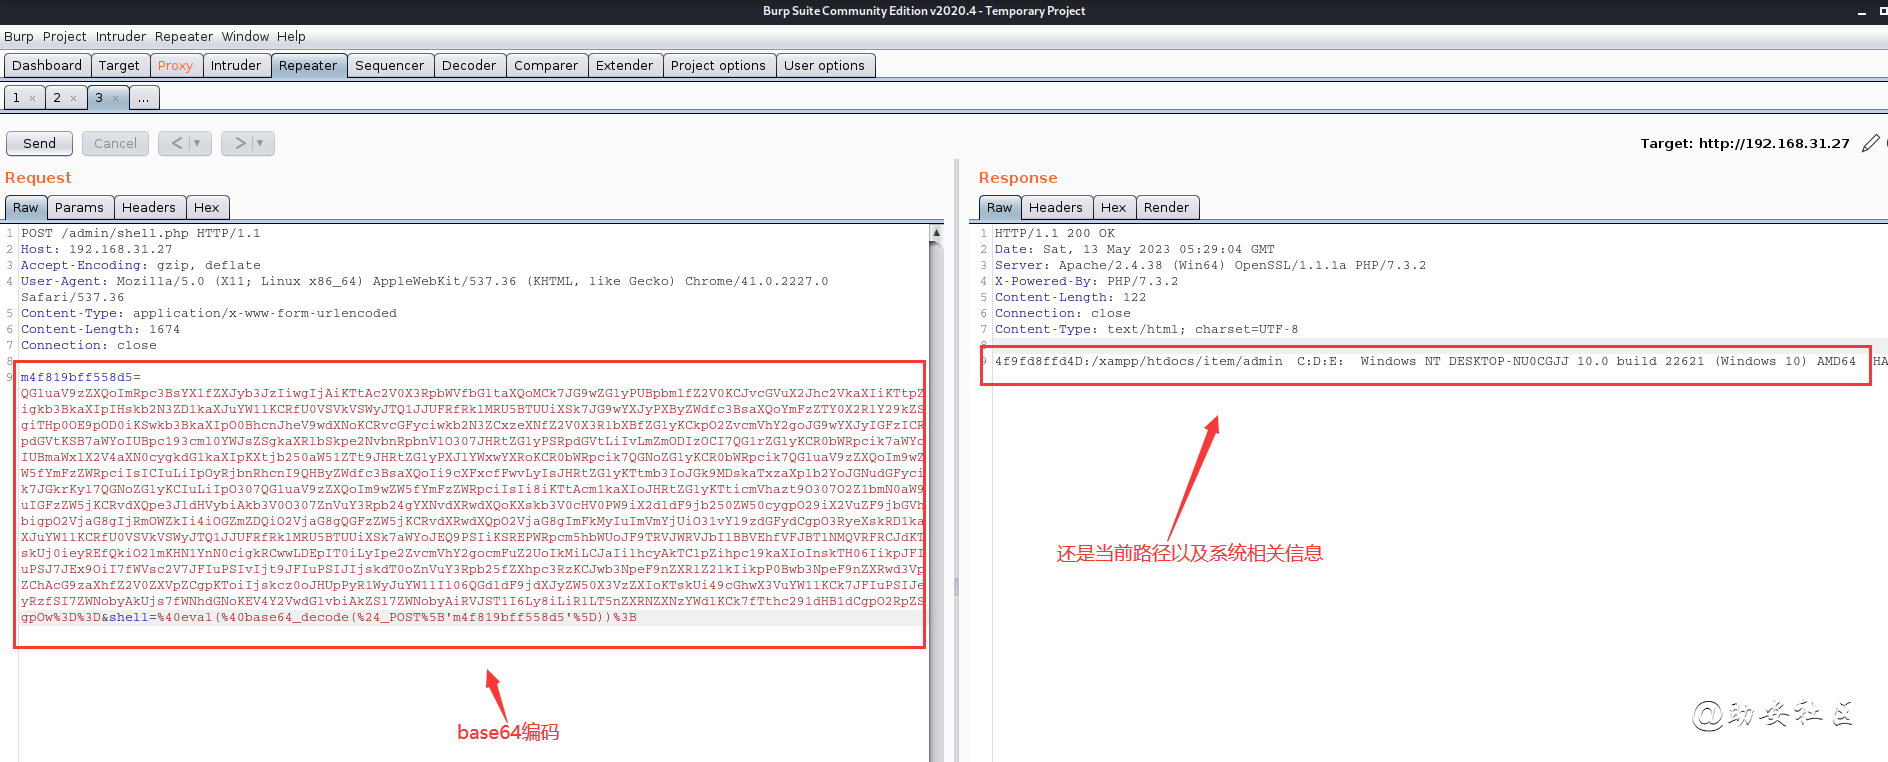Close Repeater tab 1 with its x

pyautogui.click(x=32, y=98)
